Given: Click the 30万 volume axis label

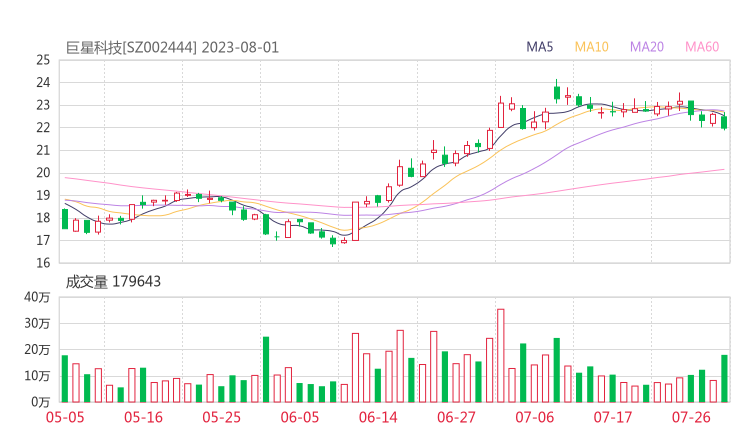Looking at the screenshot, I should pos(37,323).
